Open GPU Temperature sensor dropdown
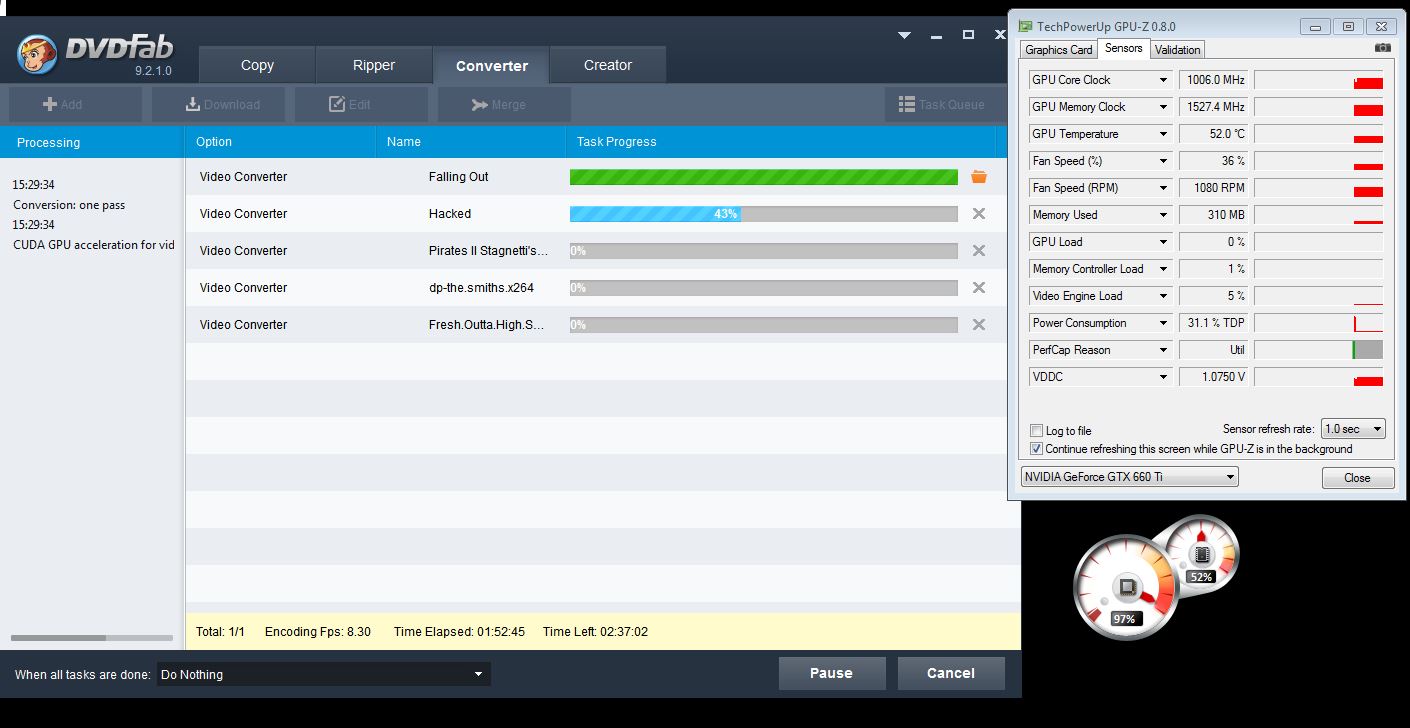The width and height of the screenshot is (1410, 728). pos(1163,134)
